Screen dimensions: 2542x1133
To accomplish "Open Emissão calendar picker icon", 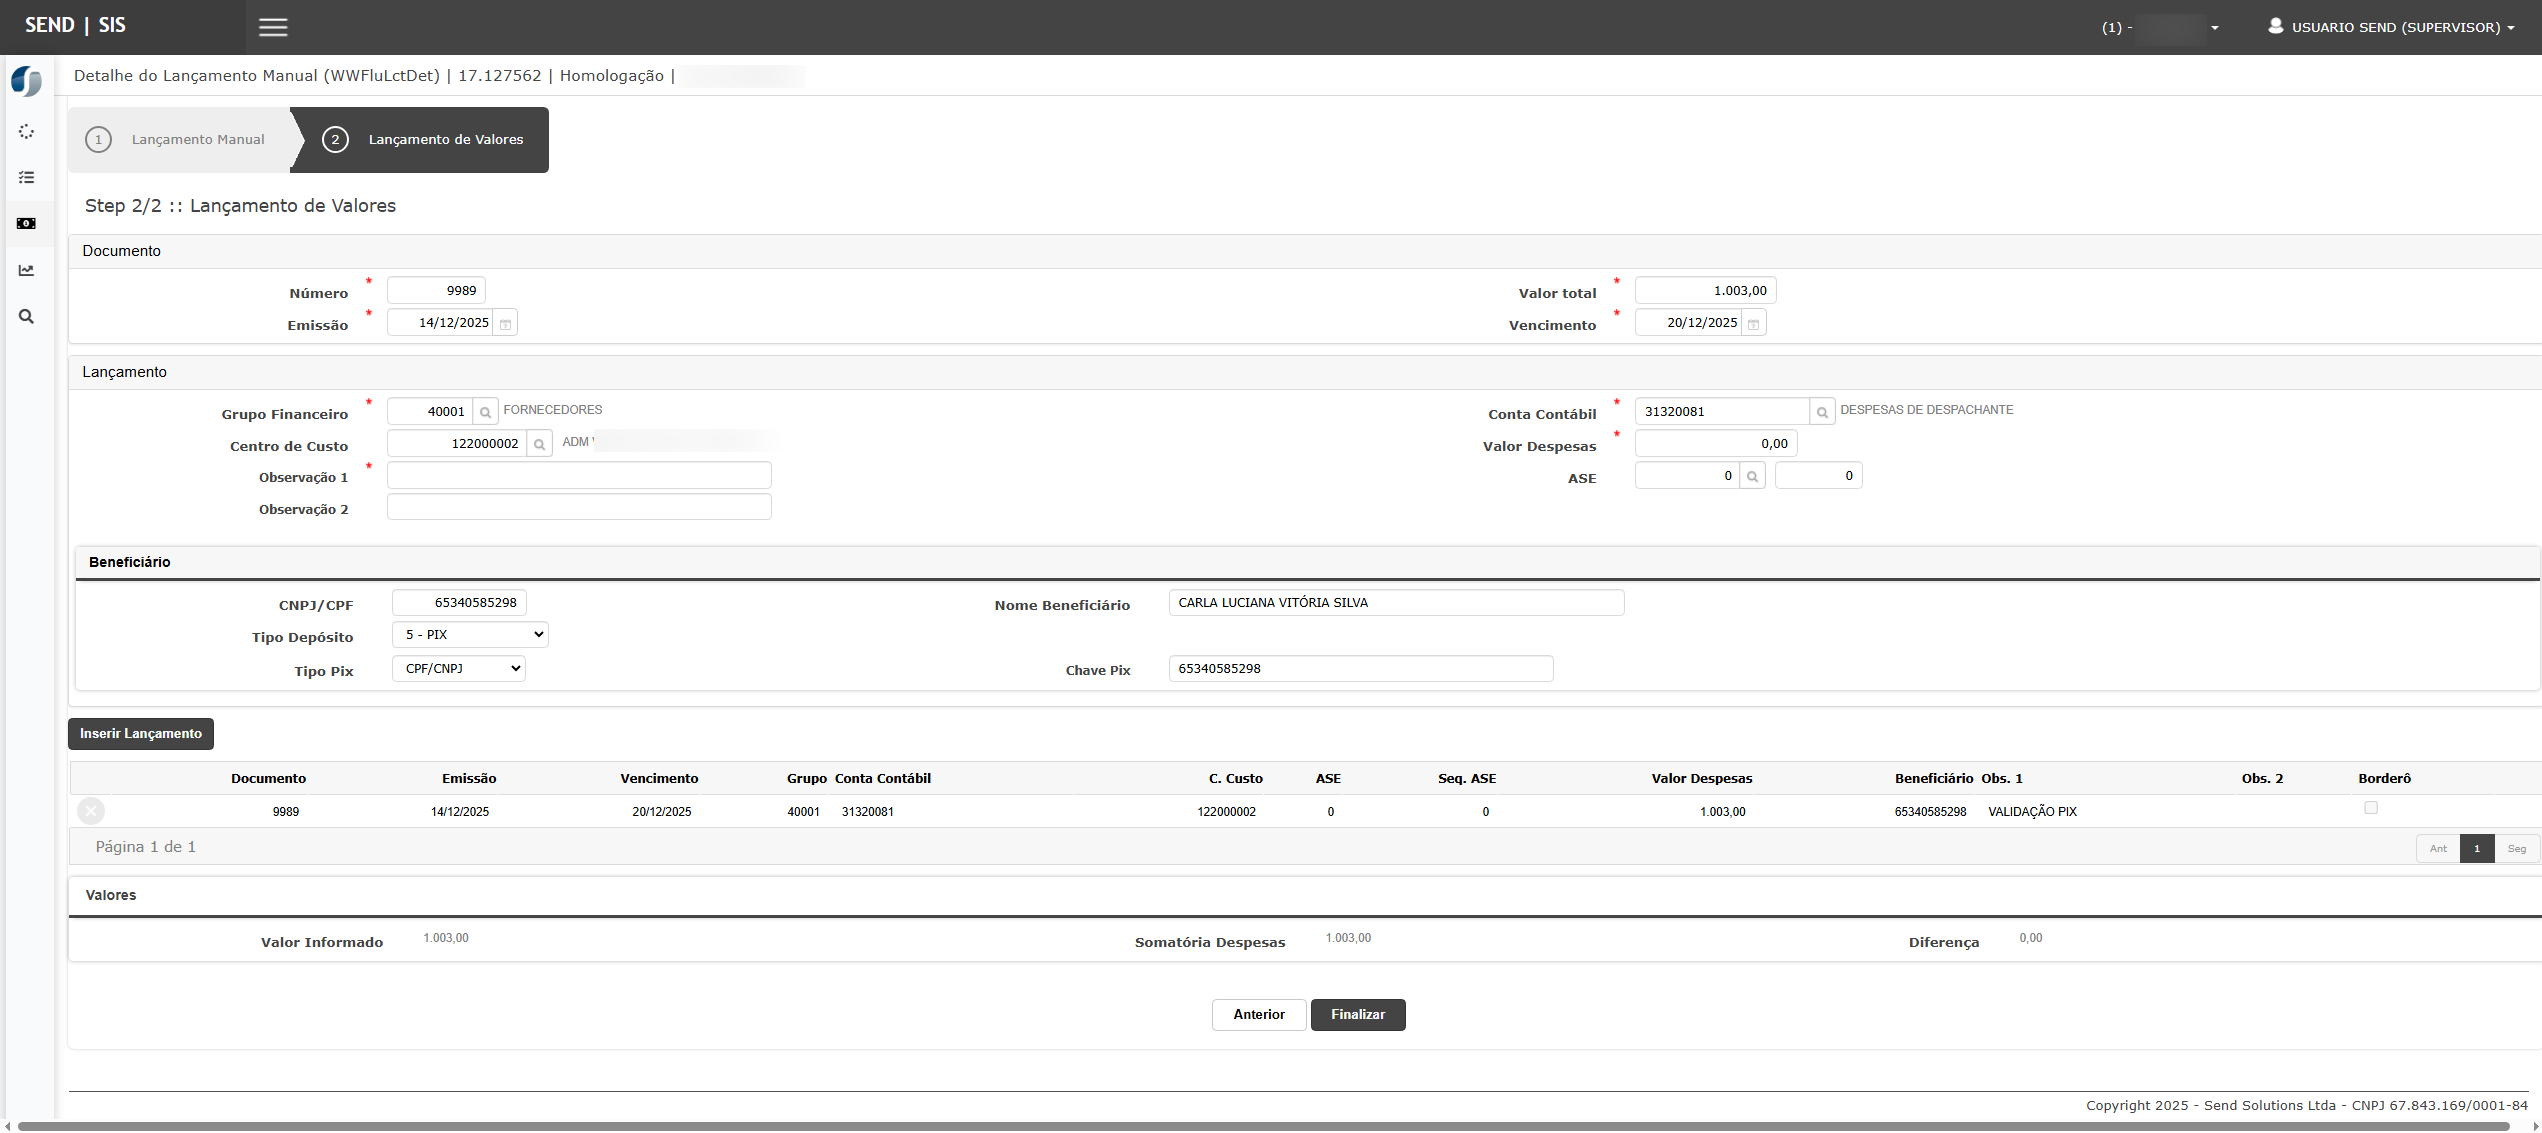I will (x=506, y=323).
